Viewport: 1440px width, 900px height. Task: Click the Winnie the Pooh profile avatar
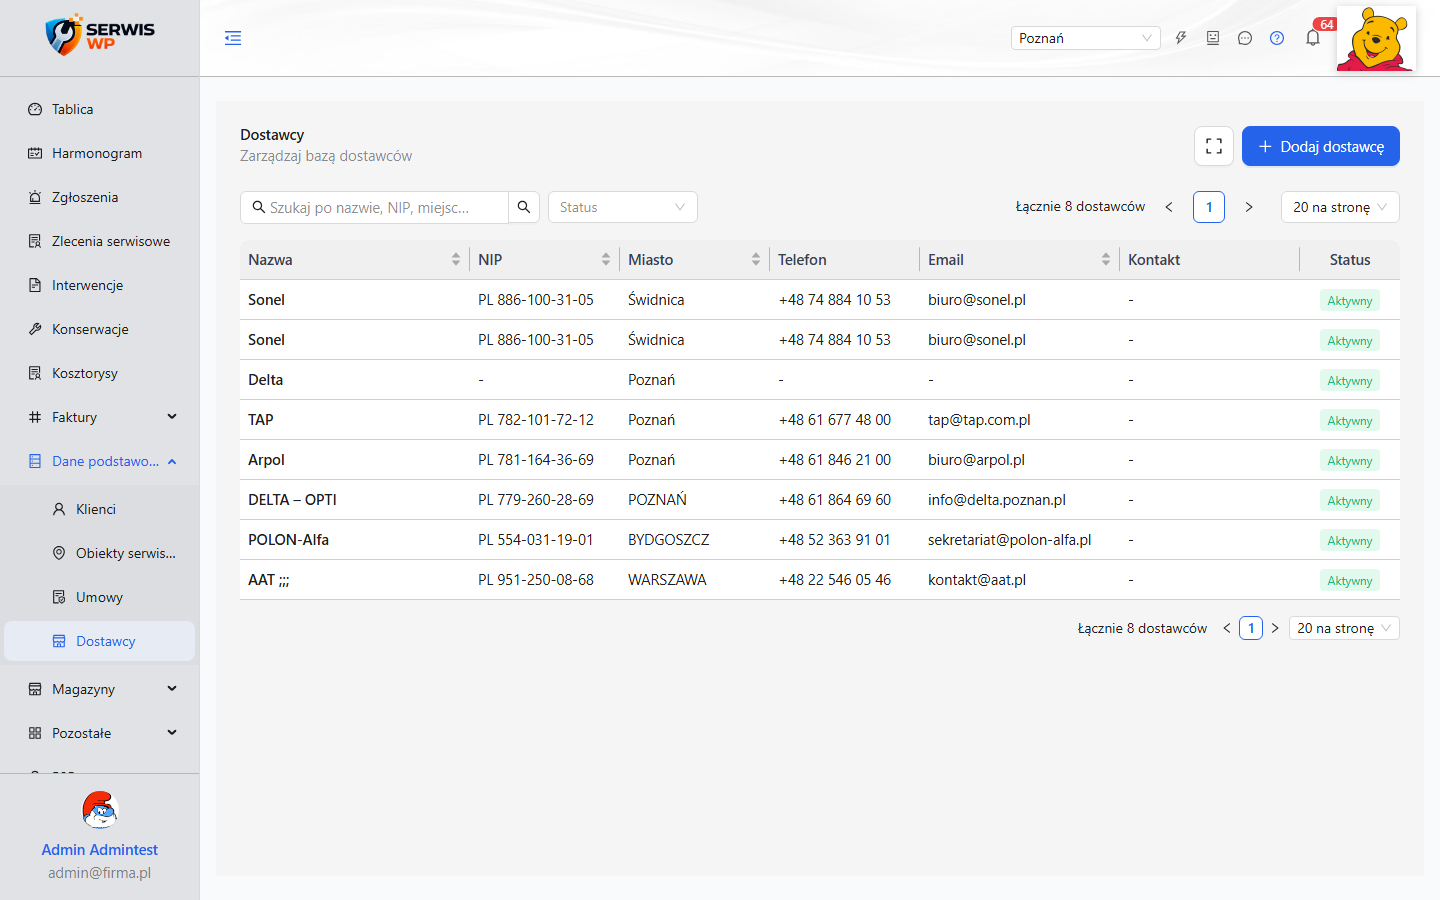[1377, 39]
